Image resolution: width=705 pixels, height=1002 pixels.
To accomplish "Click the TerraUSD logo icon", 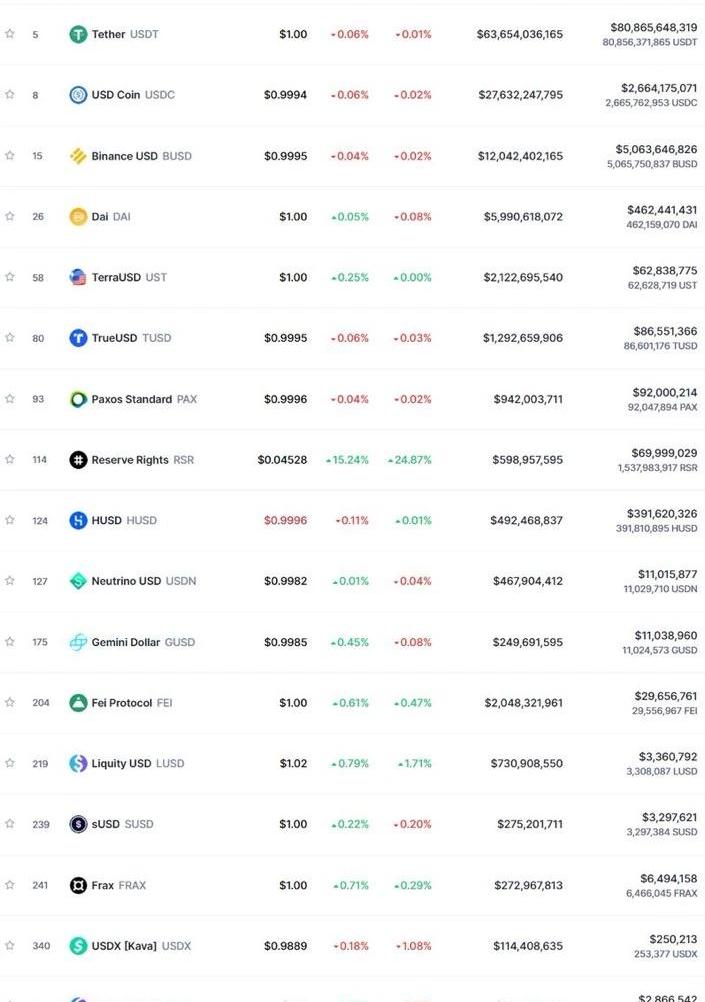I will point(78,277).
